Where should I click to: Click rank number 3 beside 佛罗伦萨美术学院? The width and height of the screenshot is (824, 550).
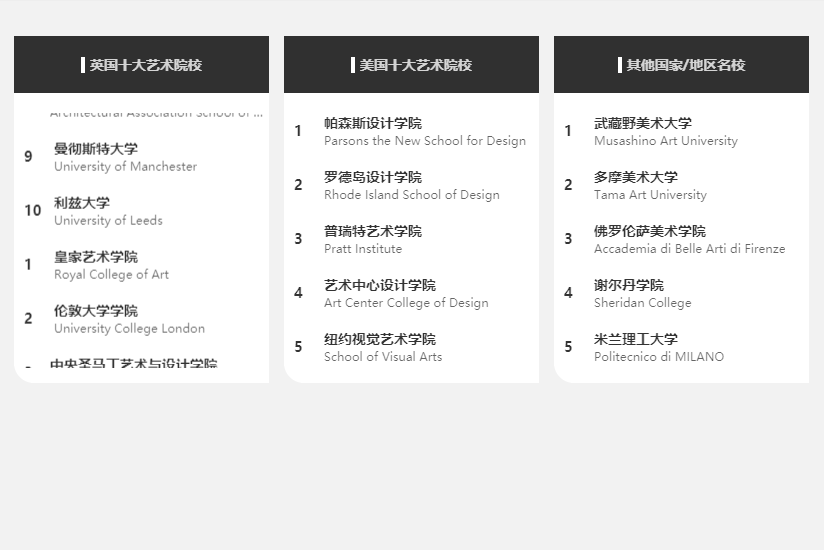coord(568,239)
